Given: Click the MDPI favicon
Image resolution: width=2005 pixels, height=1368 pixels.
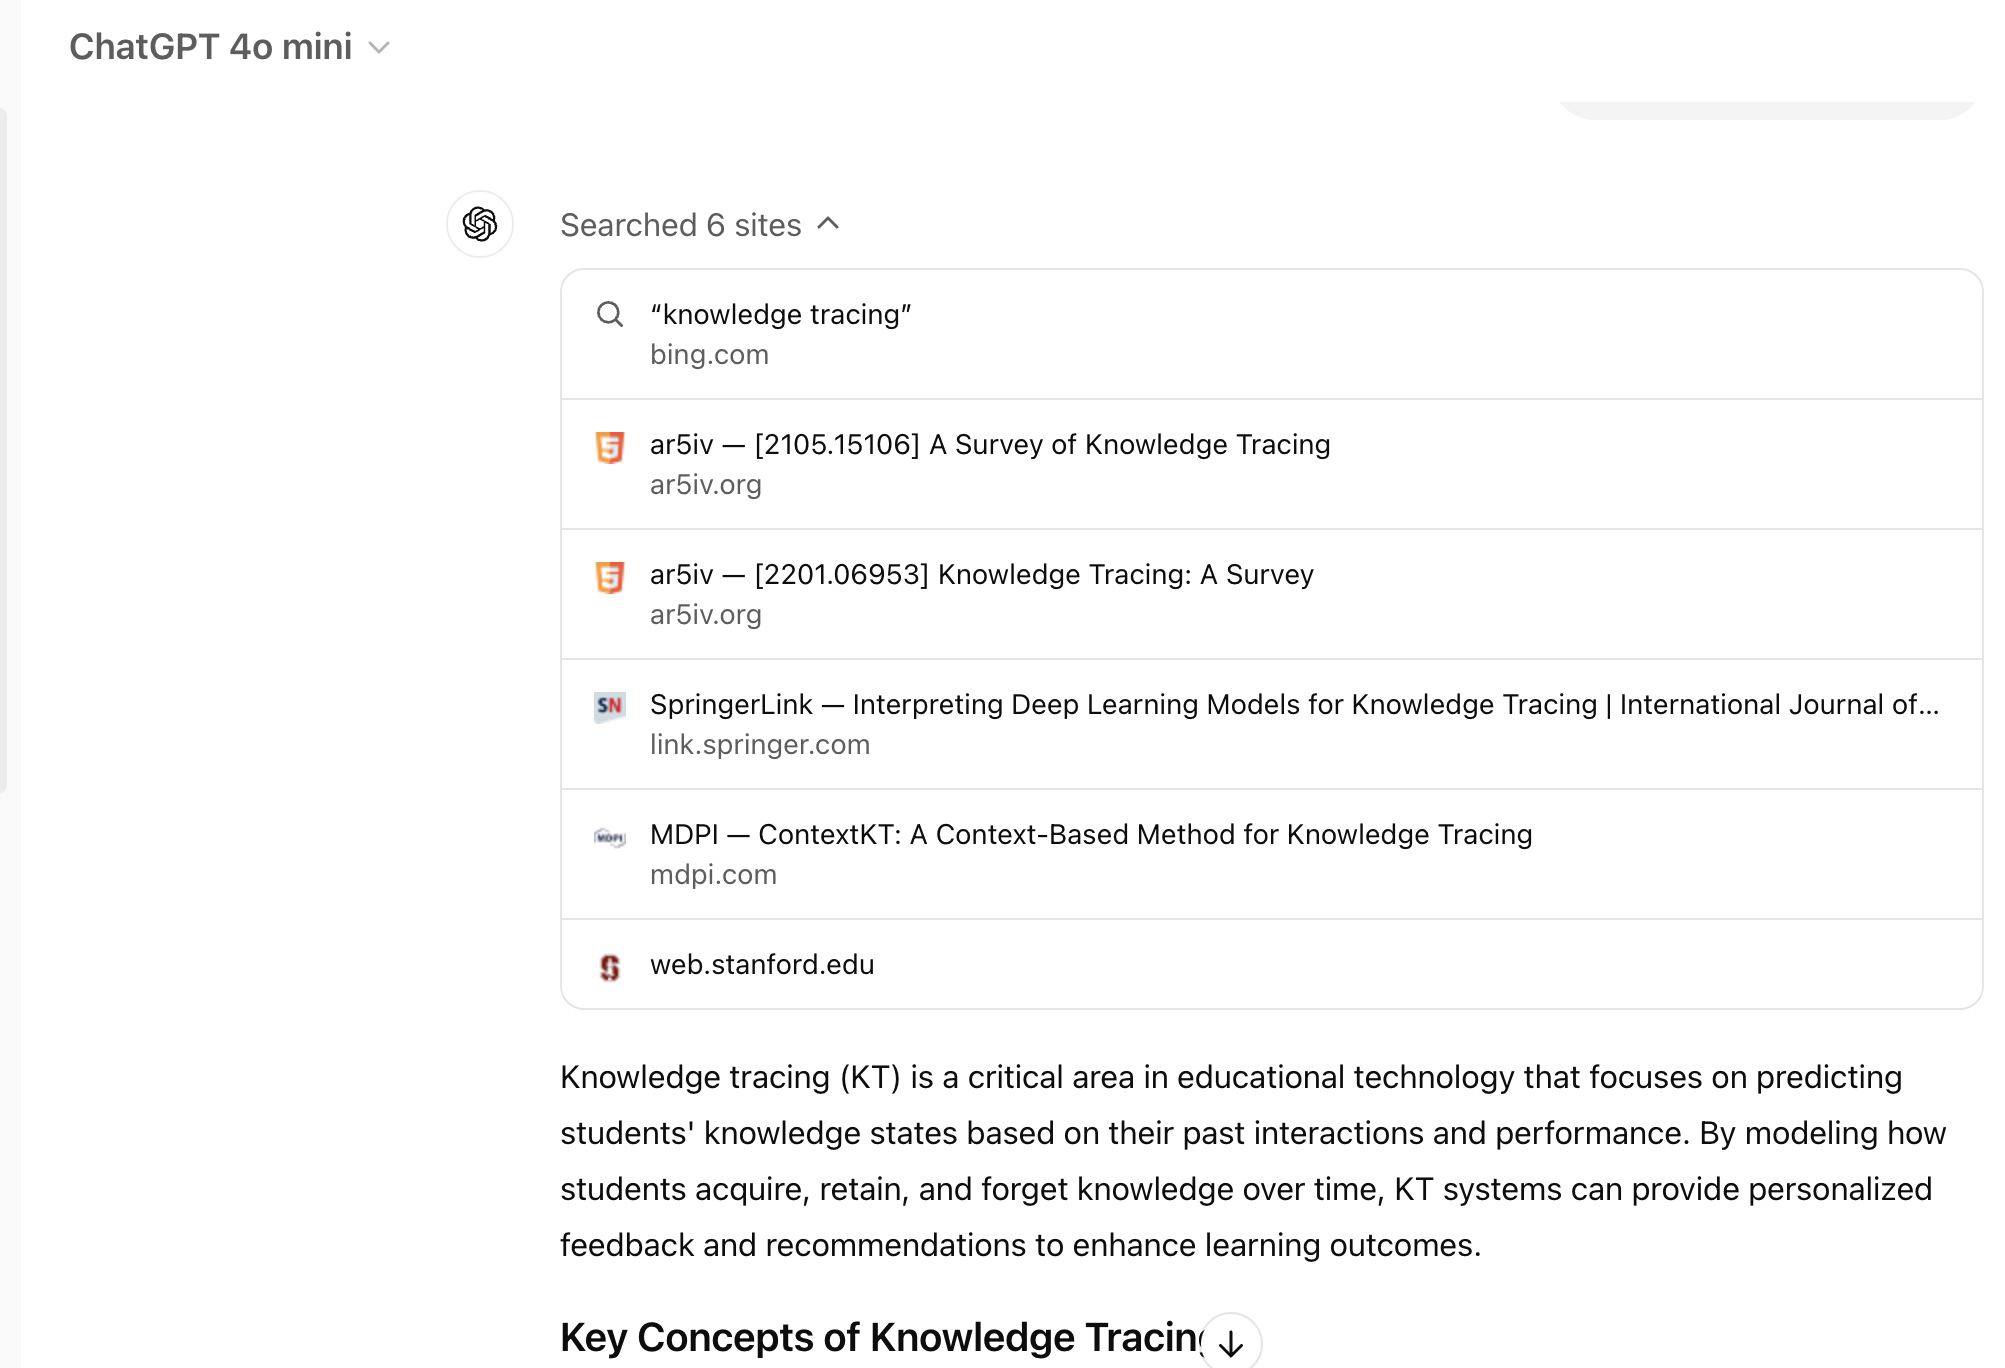Looking at the screenshot, I should [x=610, y=836].
